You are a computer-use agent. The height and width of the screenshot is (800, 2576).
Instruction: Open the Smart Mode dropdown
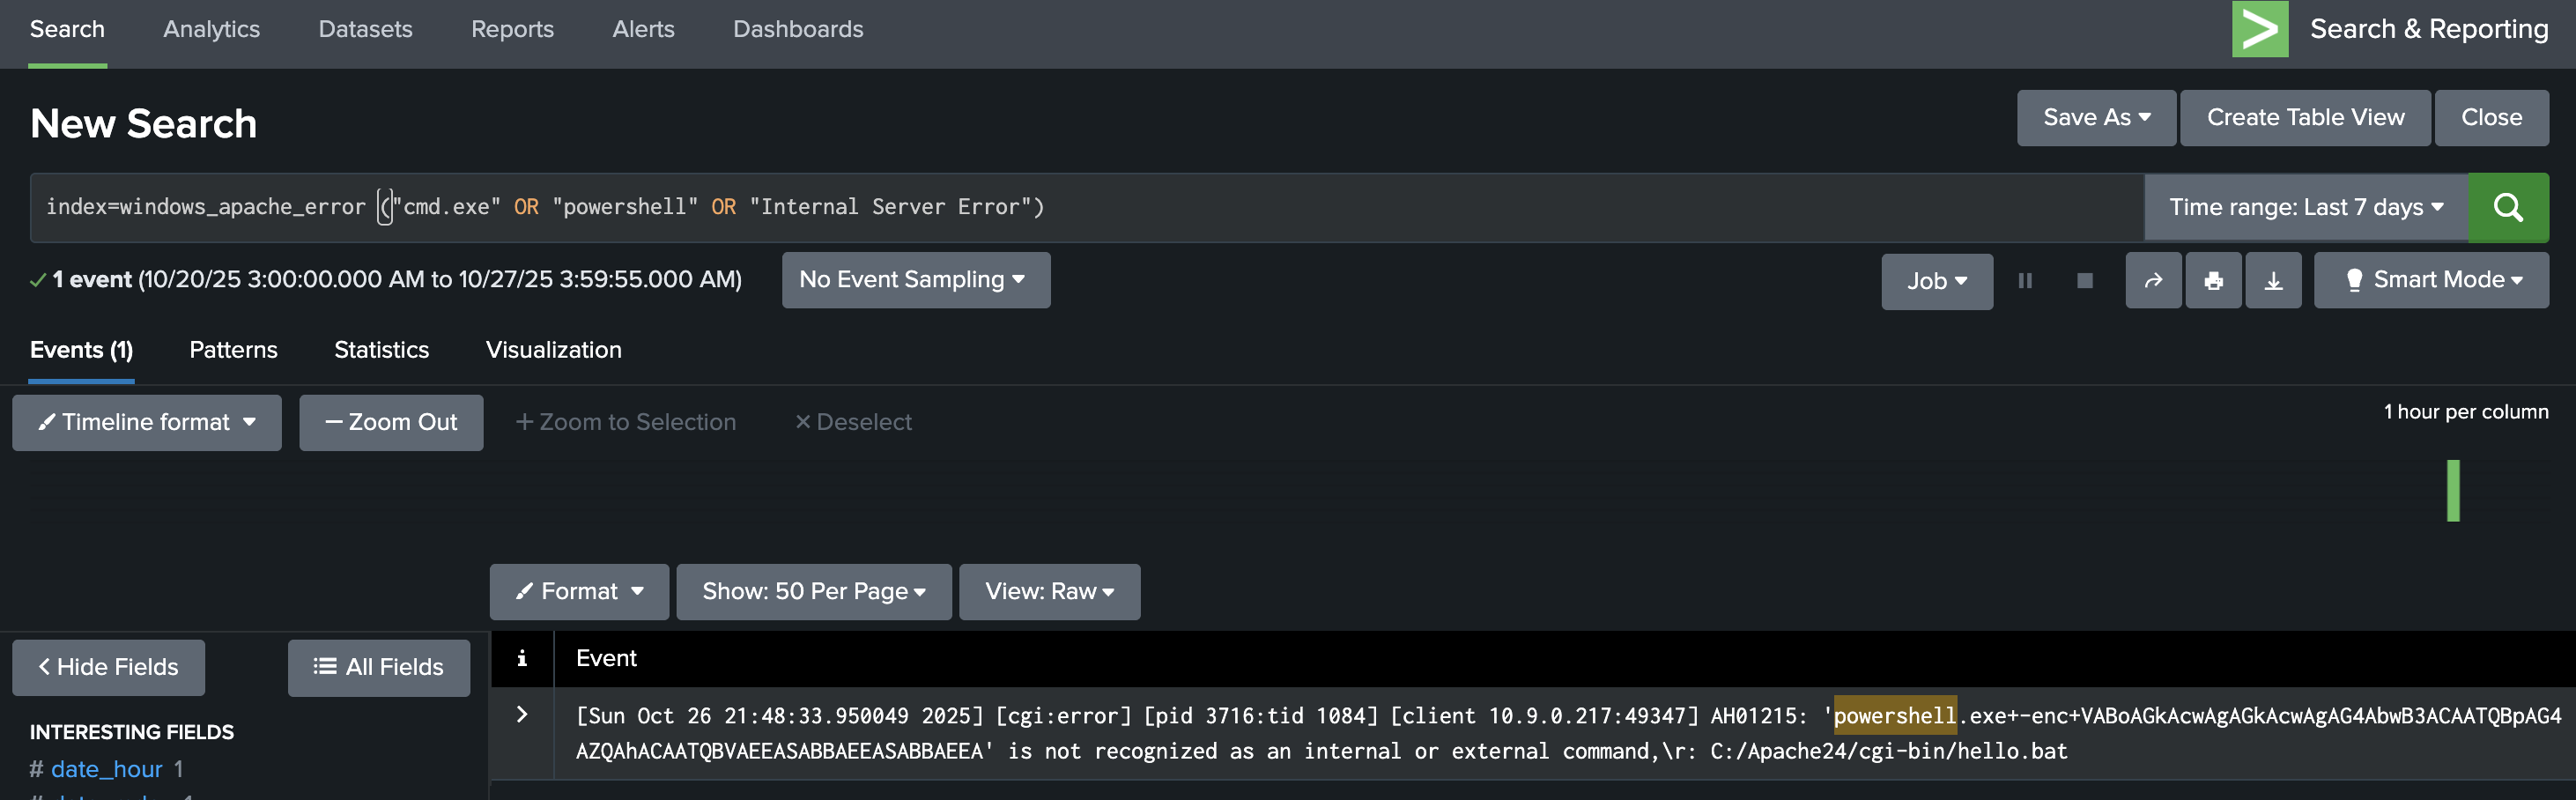[2431, 280]
